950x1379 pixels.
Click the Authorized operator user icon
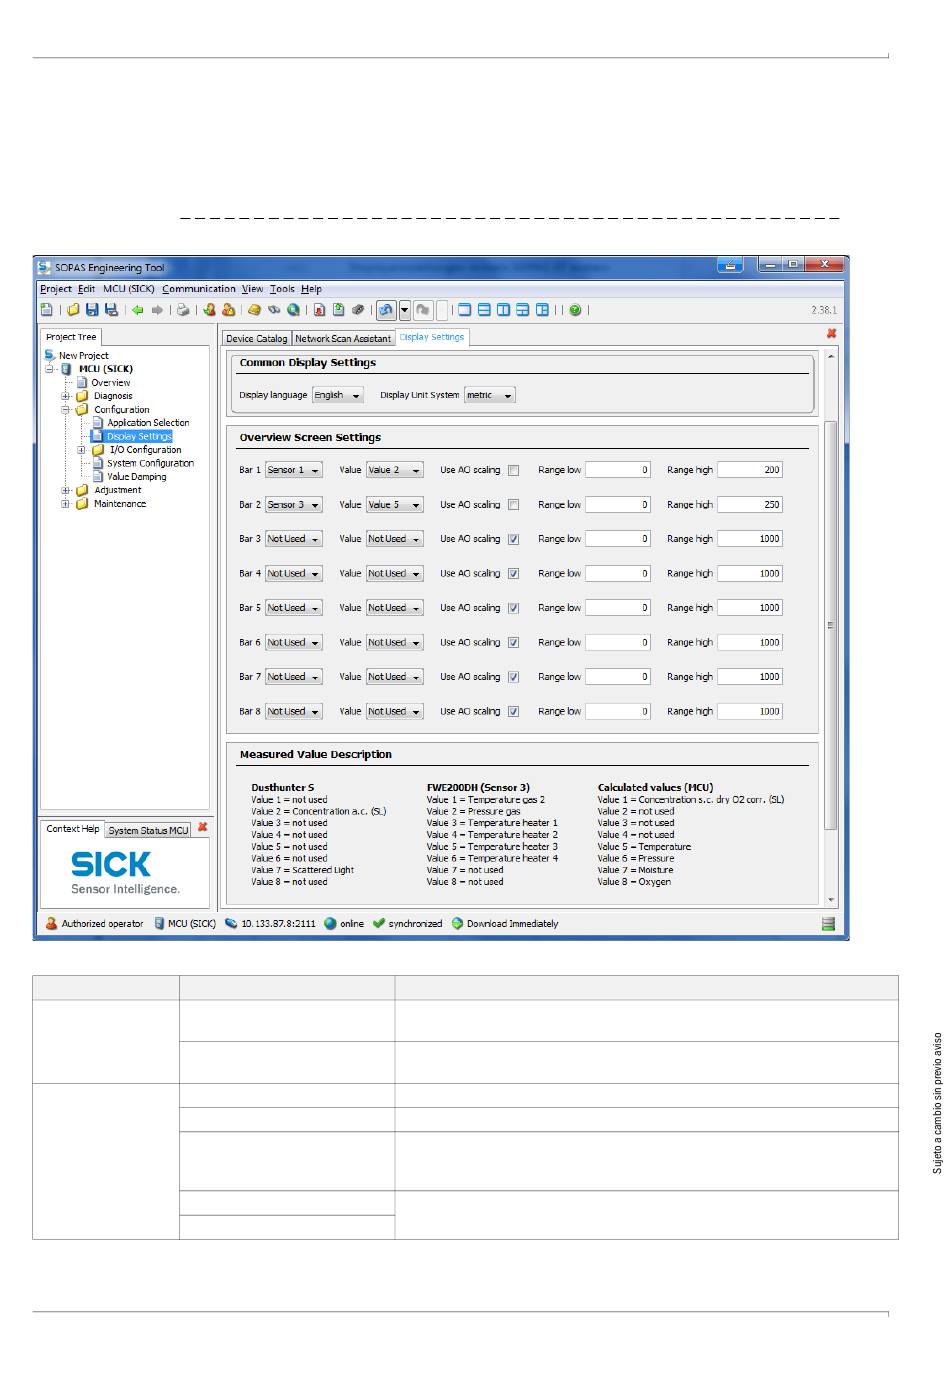(52, 923)
